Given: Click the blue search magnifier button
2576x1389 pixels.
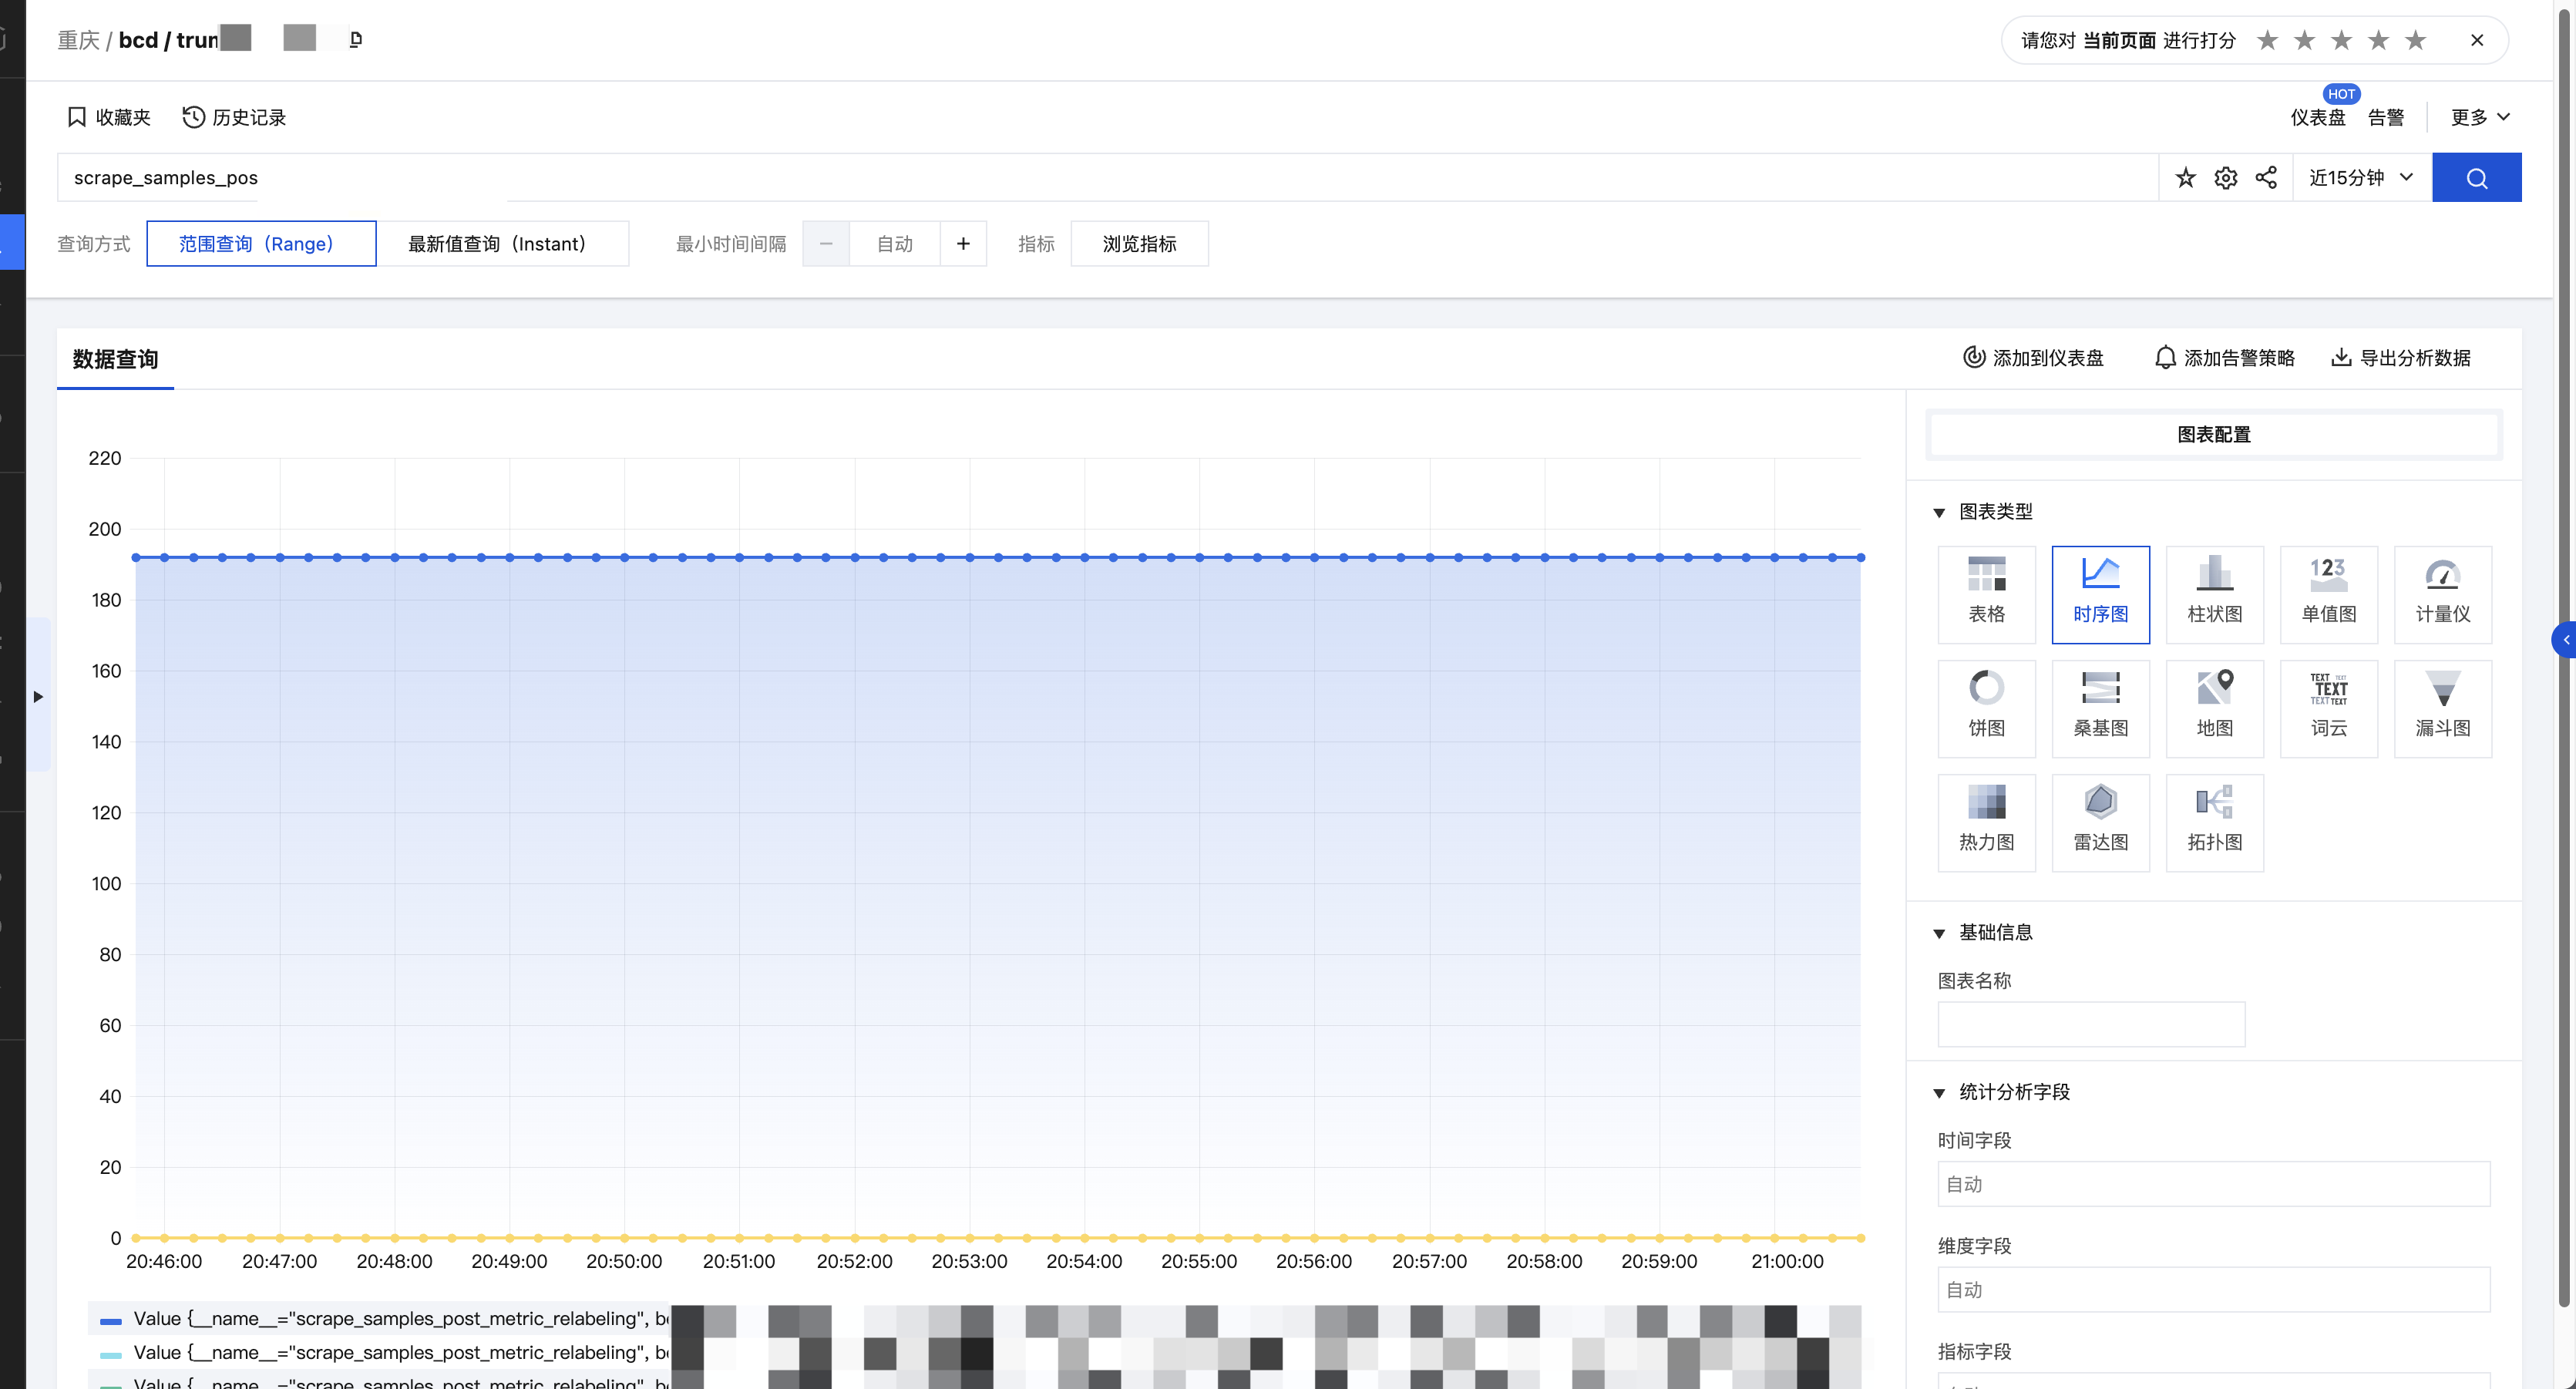Looking at the screenshot, I should click(x=2476, y=178).
